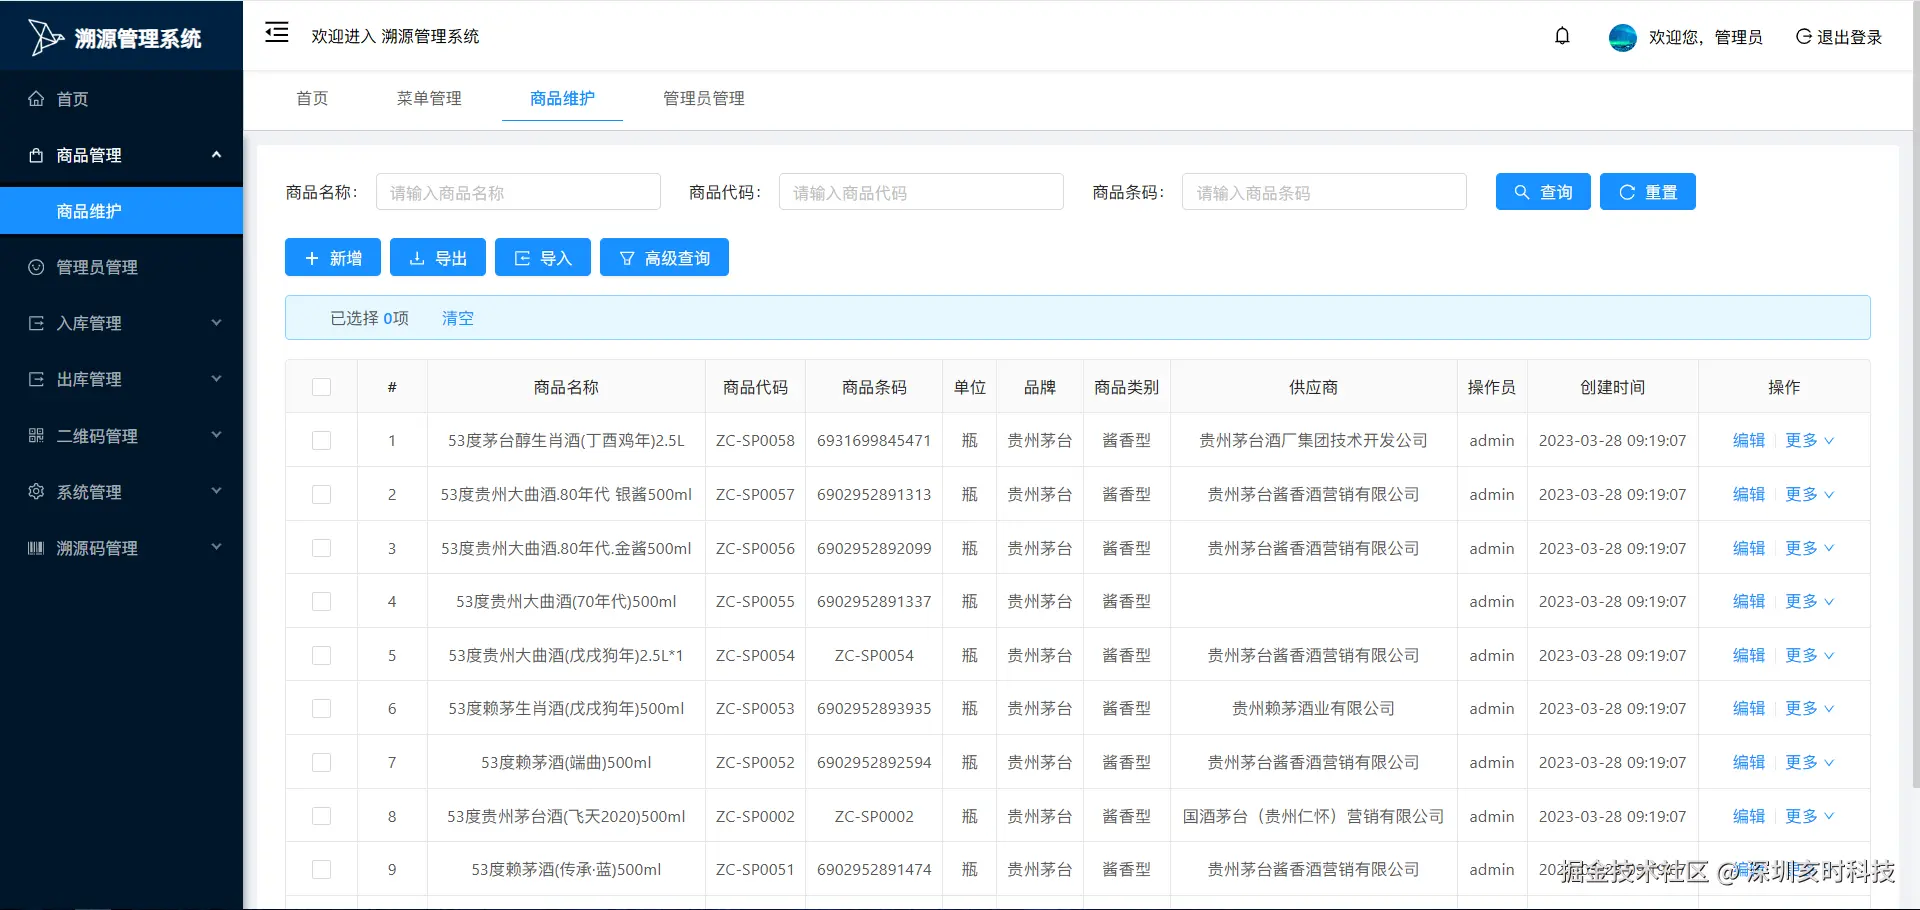This screenshot has height=910, width=1920.
Task: Expand the 二维码管理 sidebar menu chevron
Action: click(x=216, y=434)
